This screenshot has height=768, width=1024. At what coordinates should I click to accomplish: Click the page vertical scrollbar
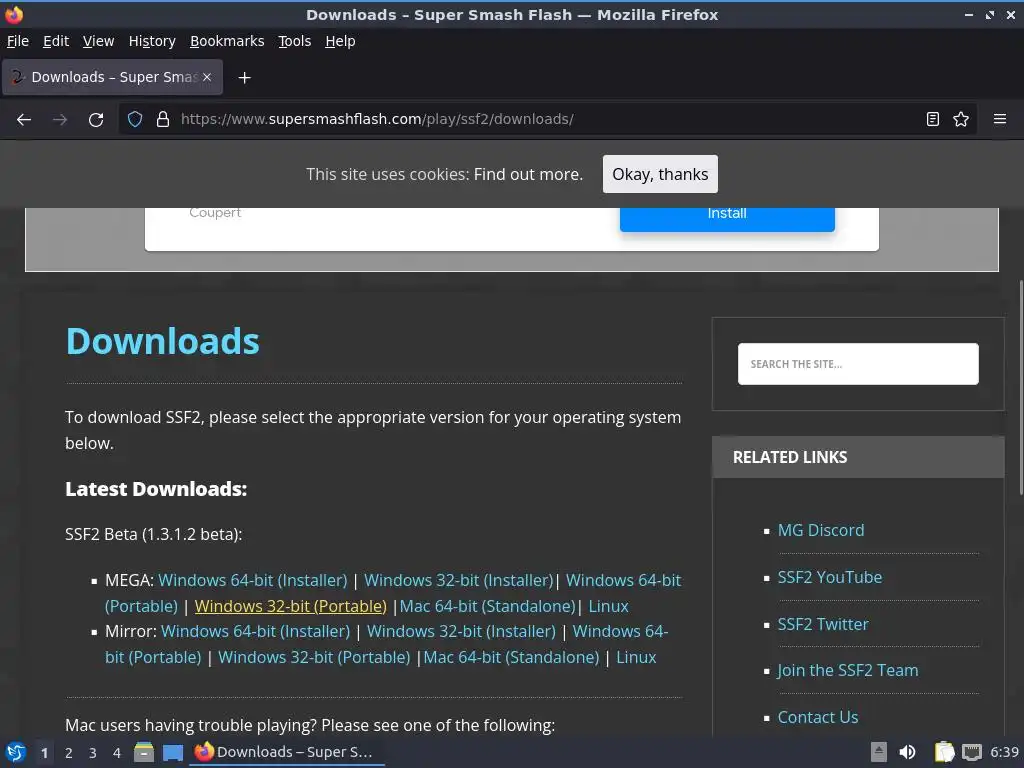coord(1020,388)
